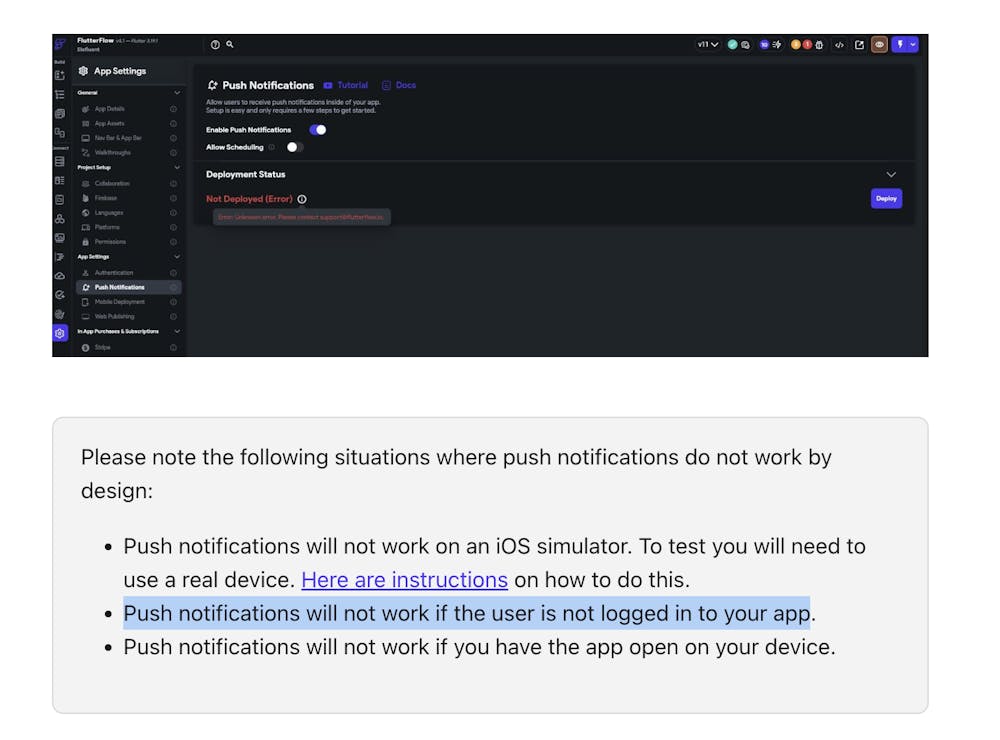Viewport: 1000px width, 740px height.
Task: Toggle Enable Push Notifications switch
Action: (x=318, y=130)
